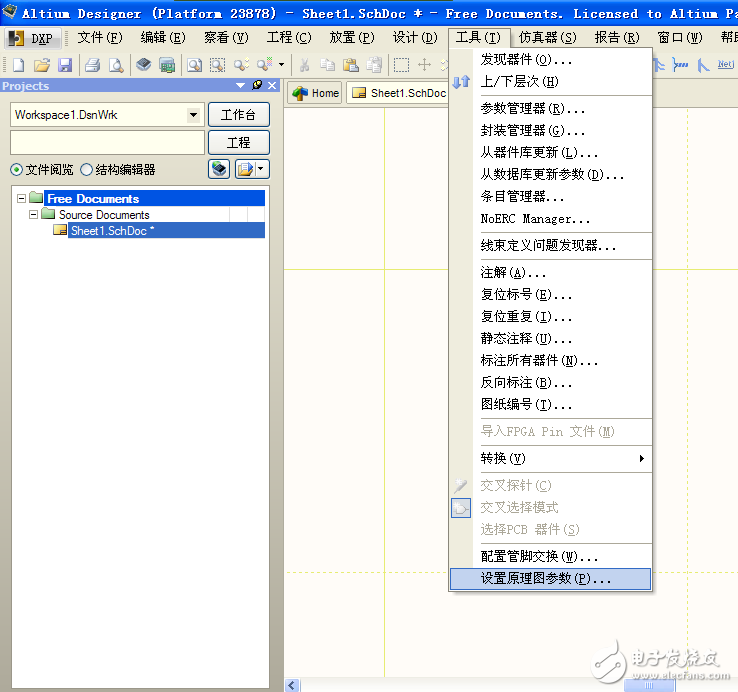Click the DXP system menu button
The height and width of the screenshot is (692, 738).
pyautogui.click(x=33, y=38)
